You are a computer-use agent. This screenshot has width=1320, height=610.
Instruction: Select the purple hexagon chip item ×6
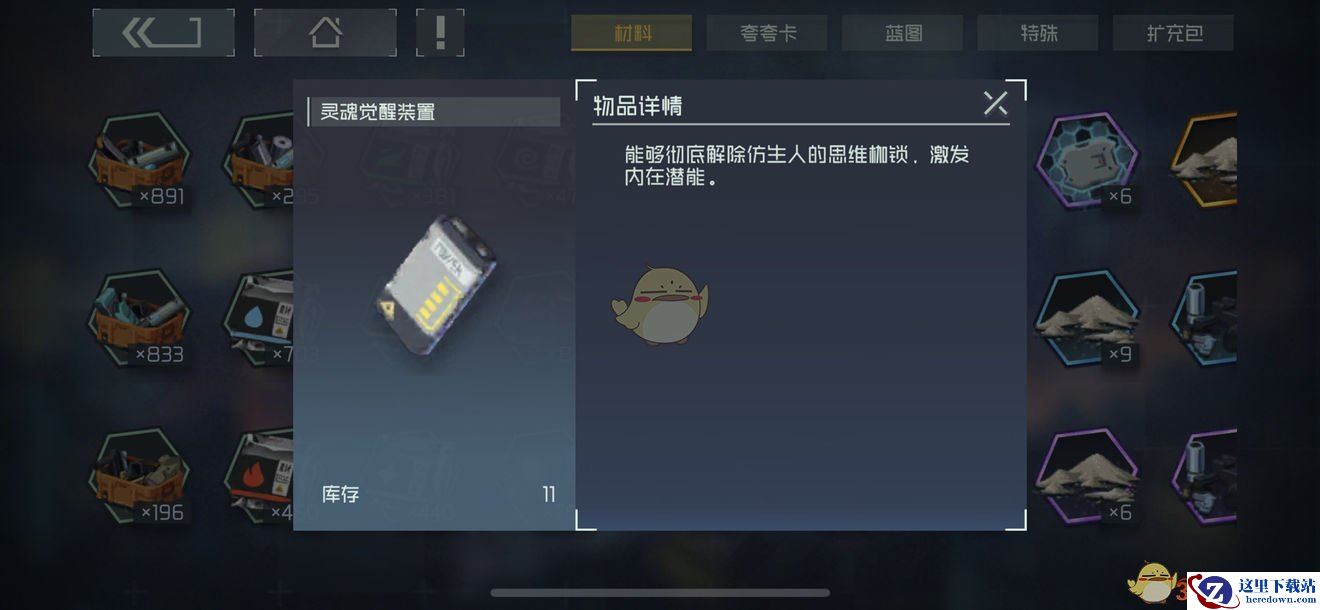1087,160
